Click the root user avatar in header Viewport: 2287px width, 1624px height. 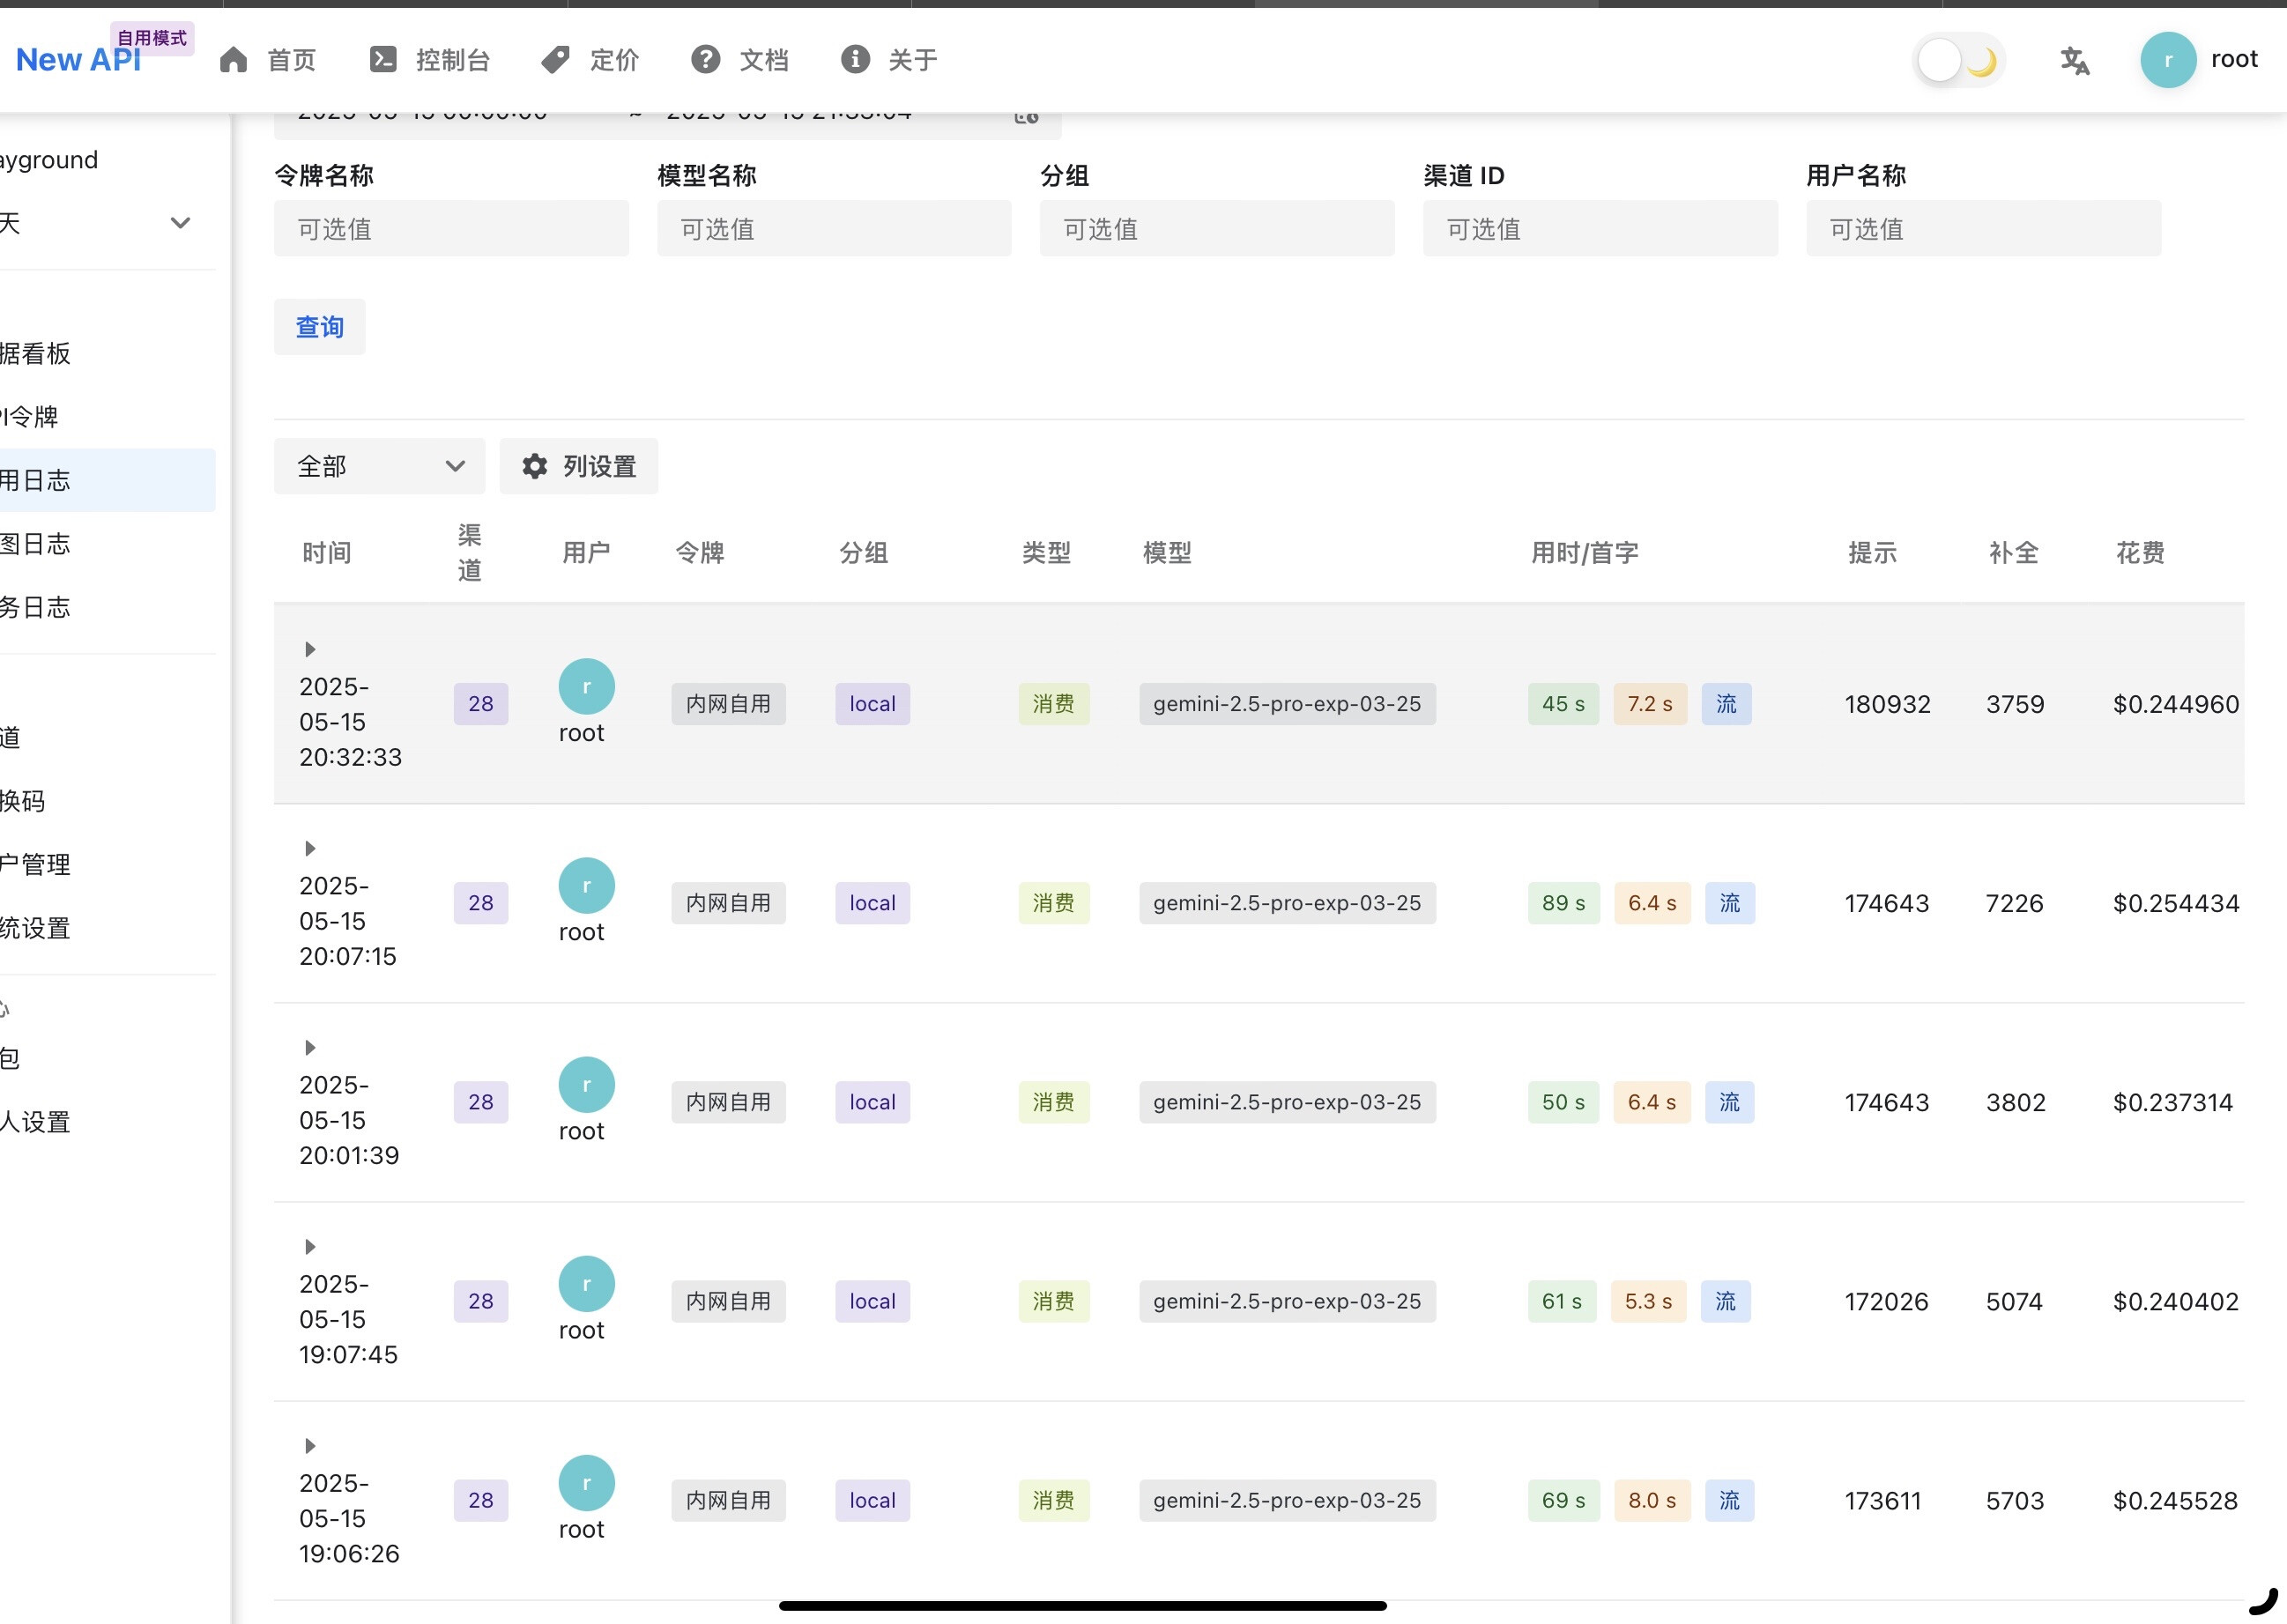pos(2167,60)
